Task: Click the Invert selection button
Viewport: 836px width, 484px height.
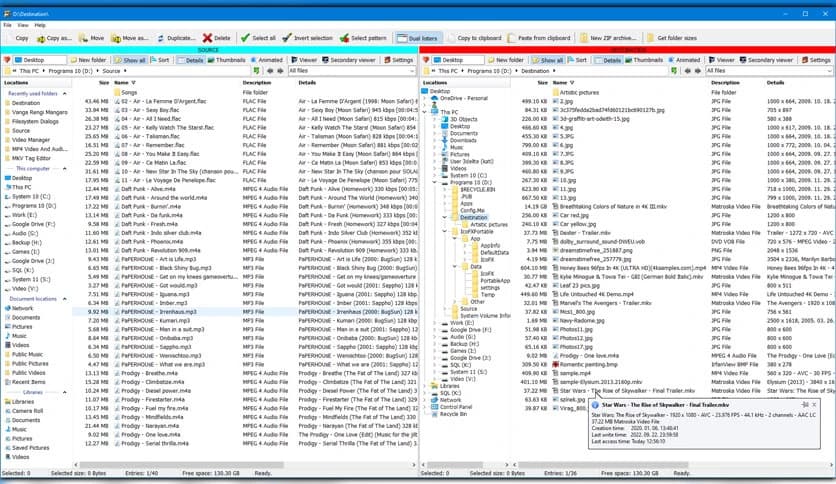Action: coord(307,37)
